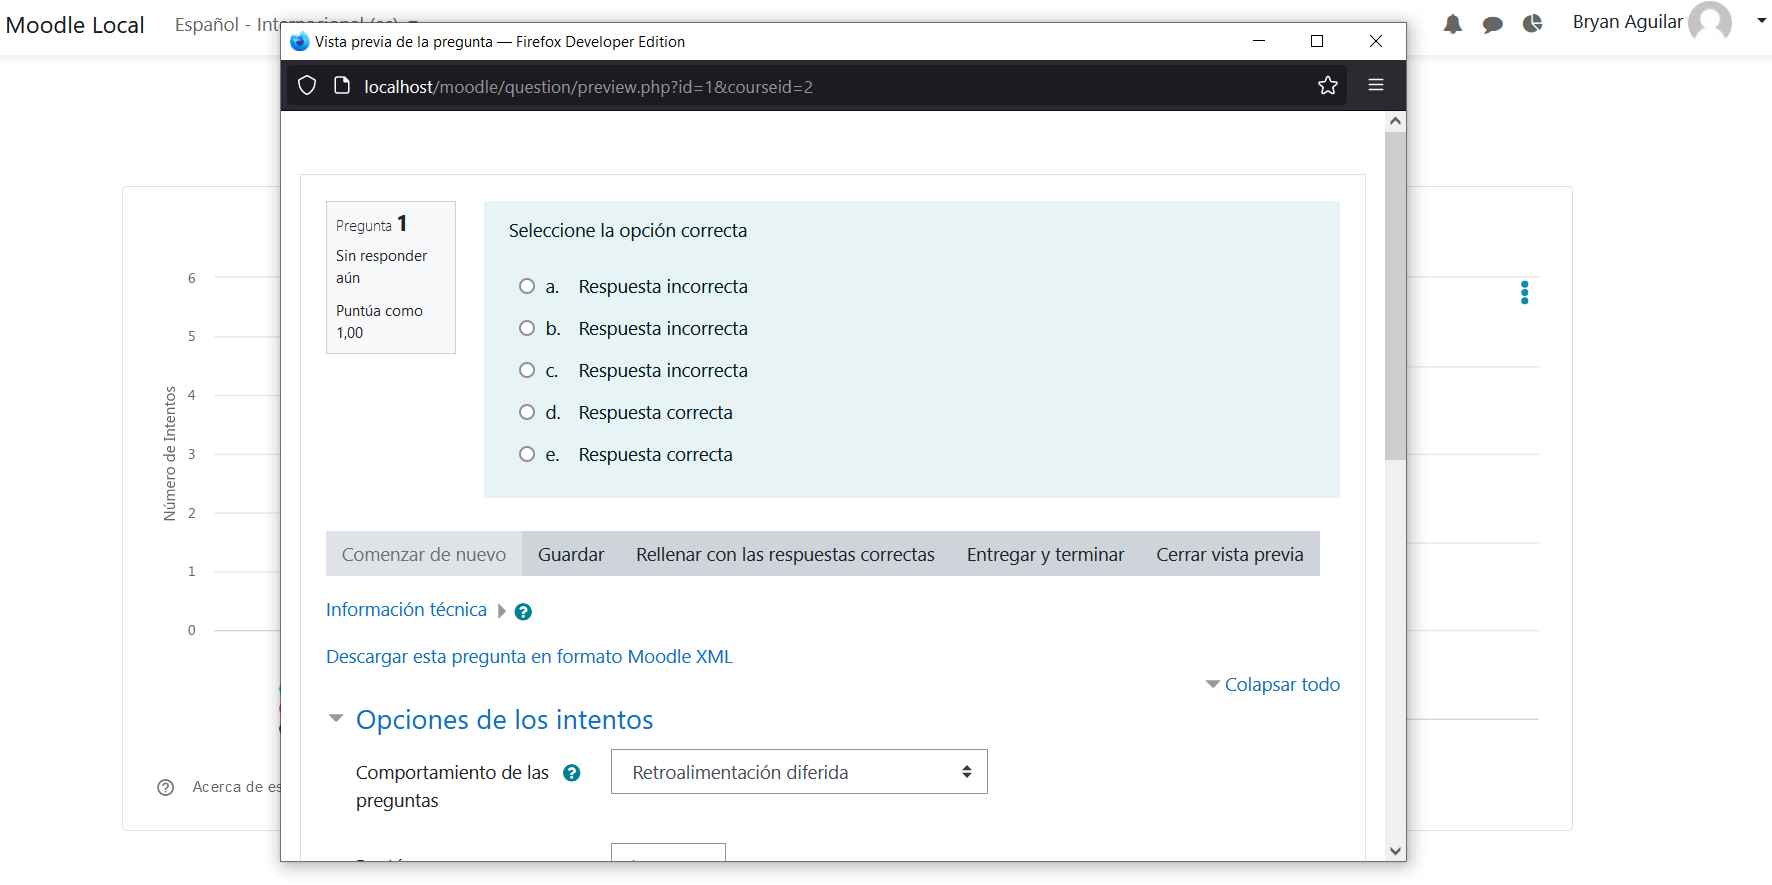Click Rellenar con las respuestas correctas
The width and height of the screenshot is (1772, 885).
[x=785, y=554]
